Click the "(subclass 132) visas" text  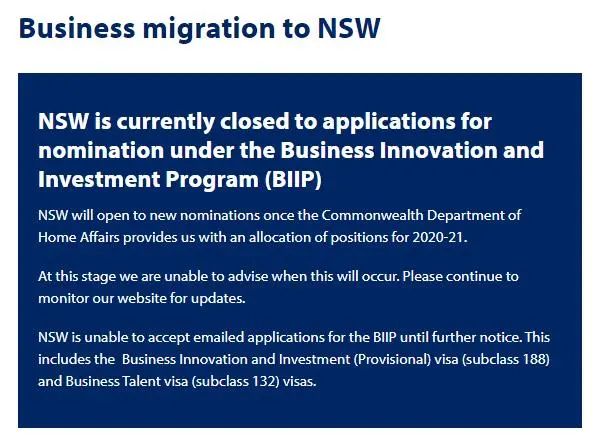254,382
